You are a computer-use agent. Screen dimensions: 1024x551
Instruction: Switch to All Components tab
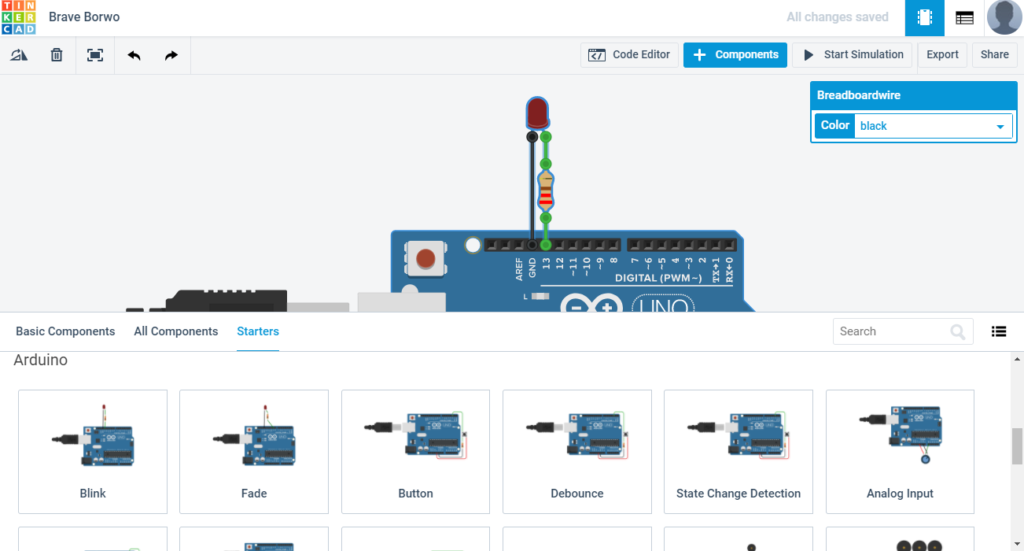(176, 331)
